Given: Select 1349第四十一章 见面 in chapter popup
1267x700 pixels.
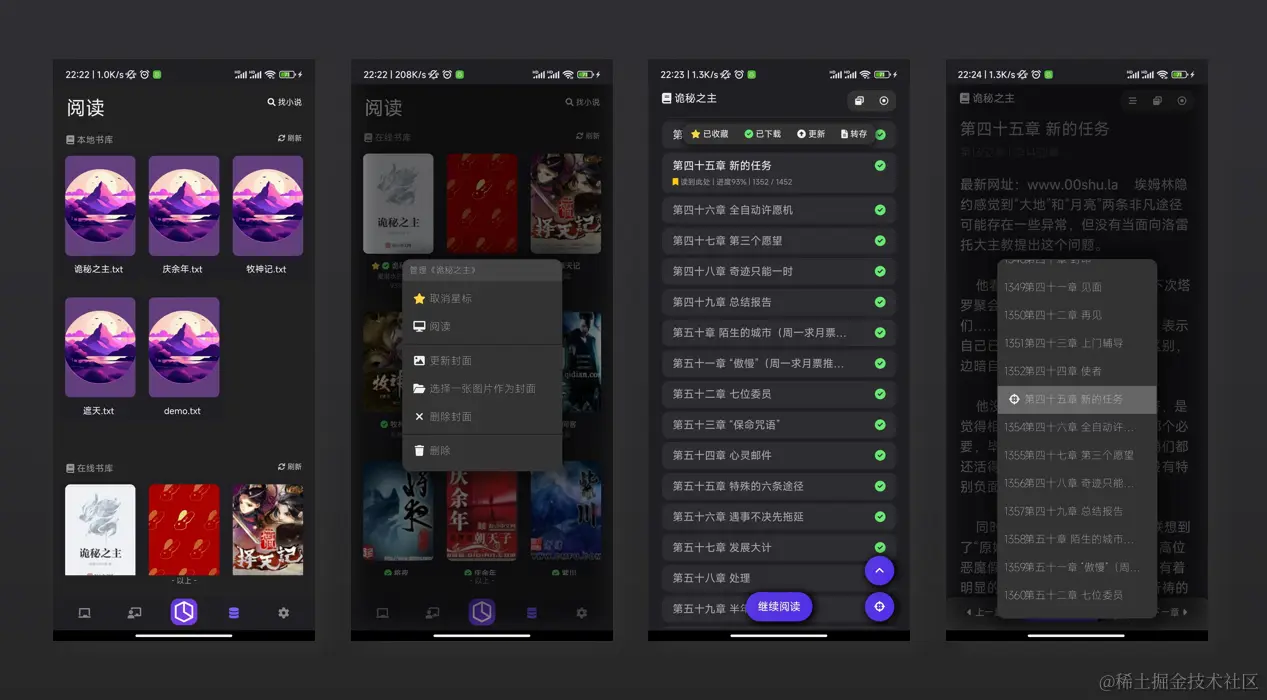Looking at the screenshot, I should 1077,287.
